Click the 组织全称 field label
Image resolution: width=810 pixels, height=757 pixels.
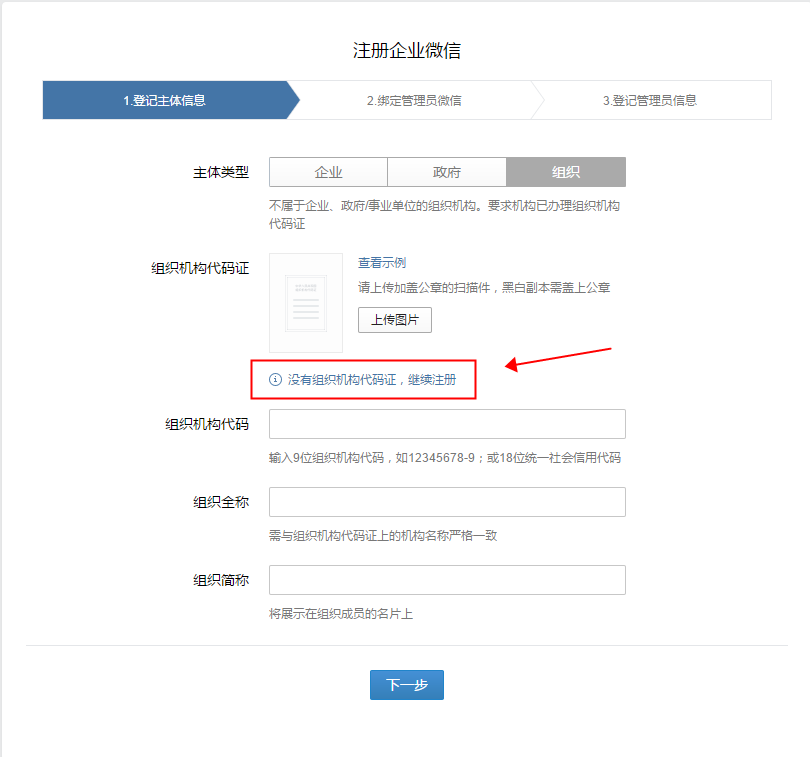pos(221,502)
